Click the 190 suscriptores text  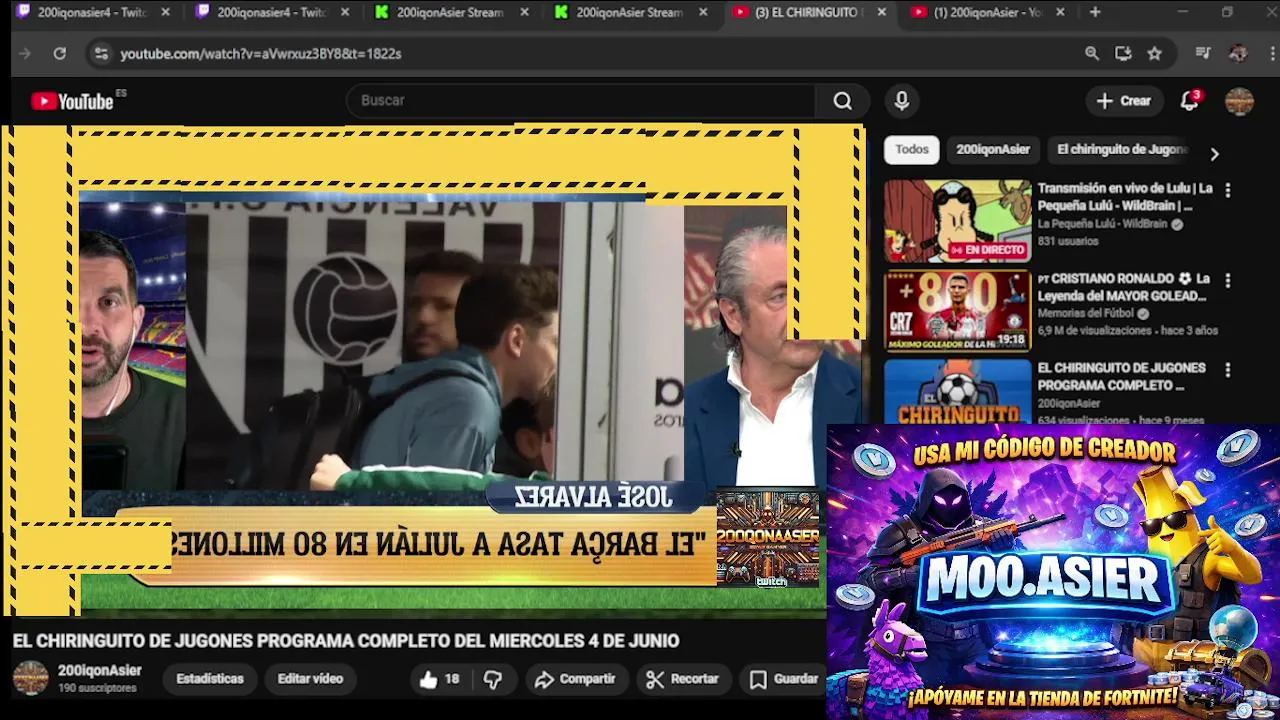pyautogui.click(x=97, y=688)
